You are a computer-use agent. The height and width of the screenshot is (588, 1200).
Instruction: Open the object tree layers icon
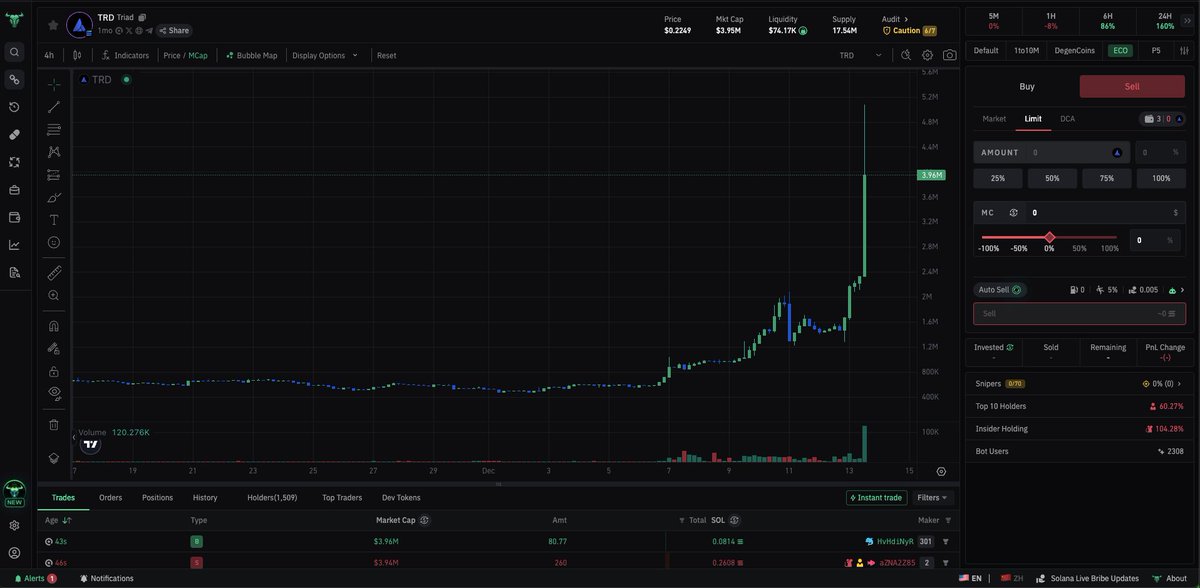pyautogui.click(x=54, y=458)
